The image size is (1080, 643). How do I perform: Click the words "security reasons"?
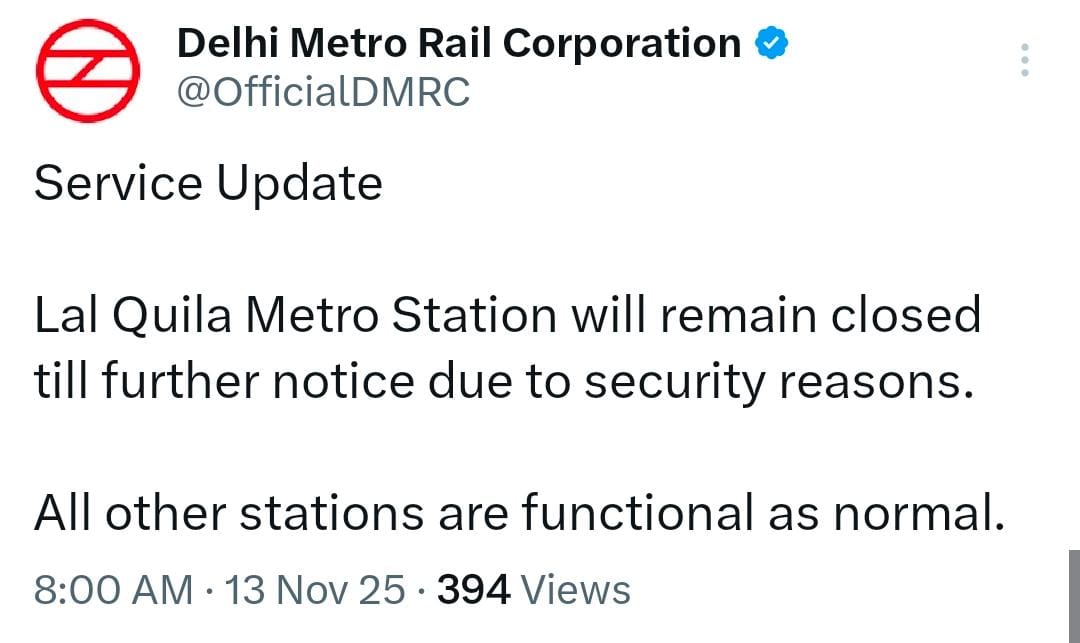click(778, 381)
